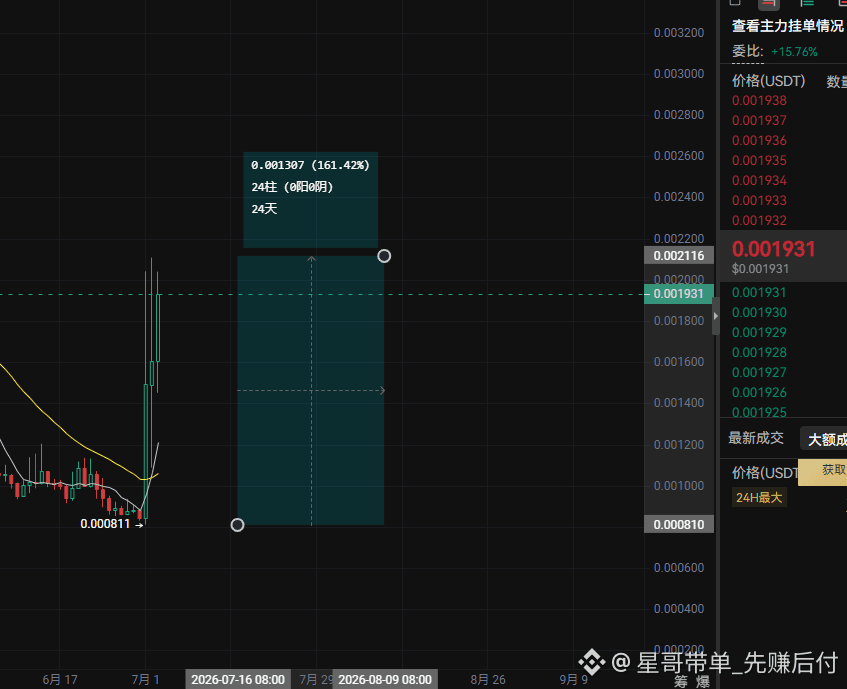Image resolution: width=847 pixels, height=689 pixels.
Task: Click the order book 价格(USDT) column header
Action: 768,81
